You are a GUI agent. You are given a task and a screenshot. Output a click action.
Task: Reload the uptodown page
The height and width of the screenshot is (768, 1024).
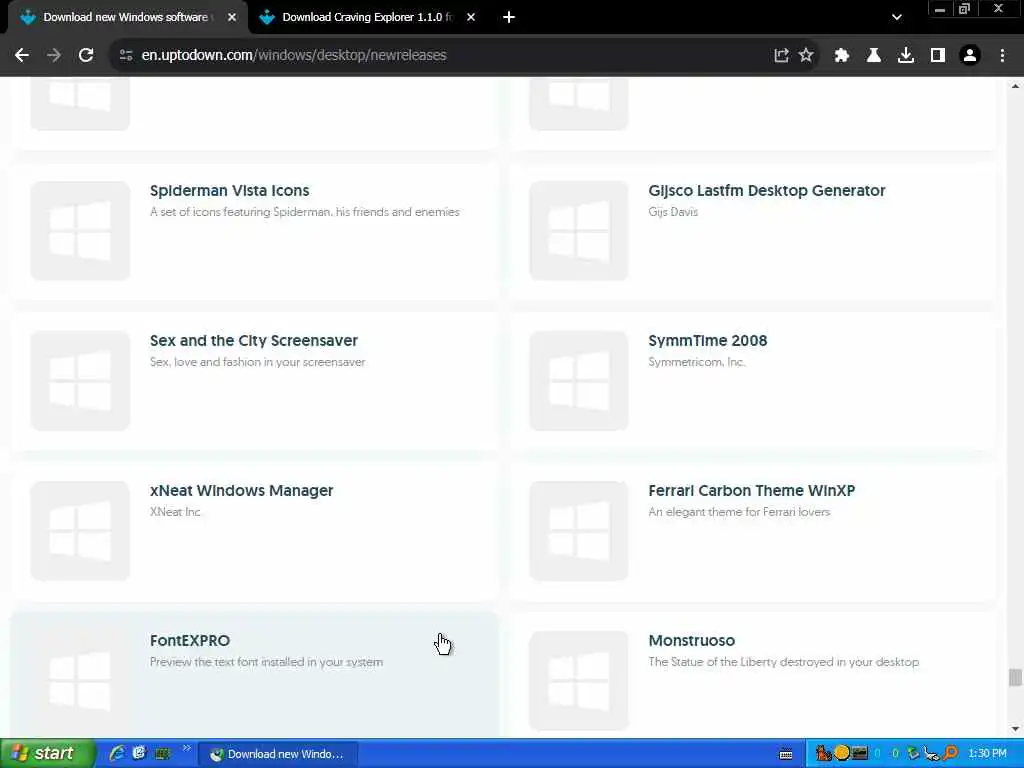(x=86, y=56)
